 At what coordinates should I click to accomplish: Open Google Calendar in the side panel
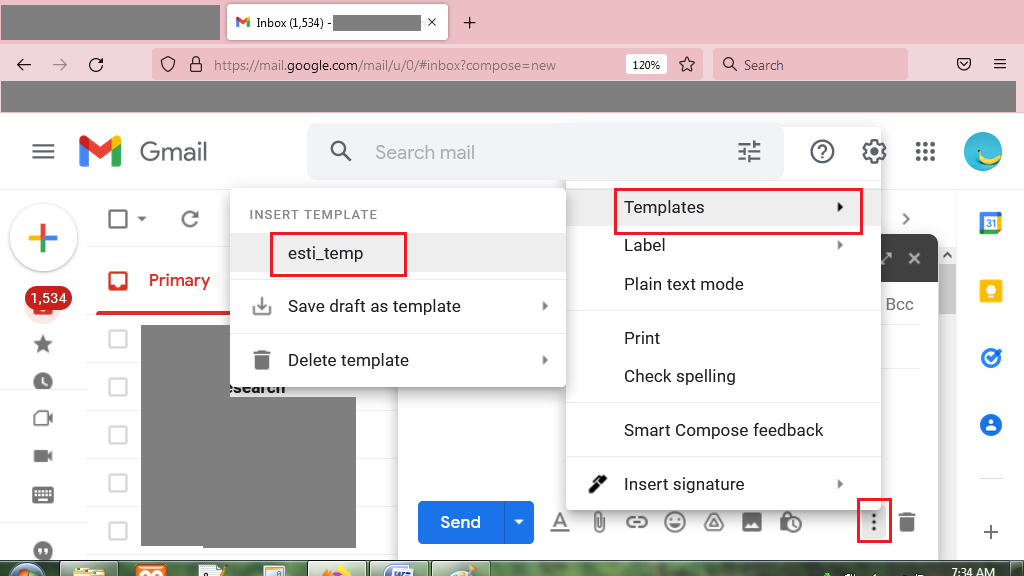[990, 224]
